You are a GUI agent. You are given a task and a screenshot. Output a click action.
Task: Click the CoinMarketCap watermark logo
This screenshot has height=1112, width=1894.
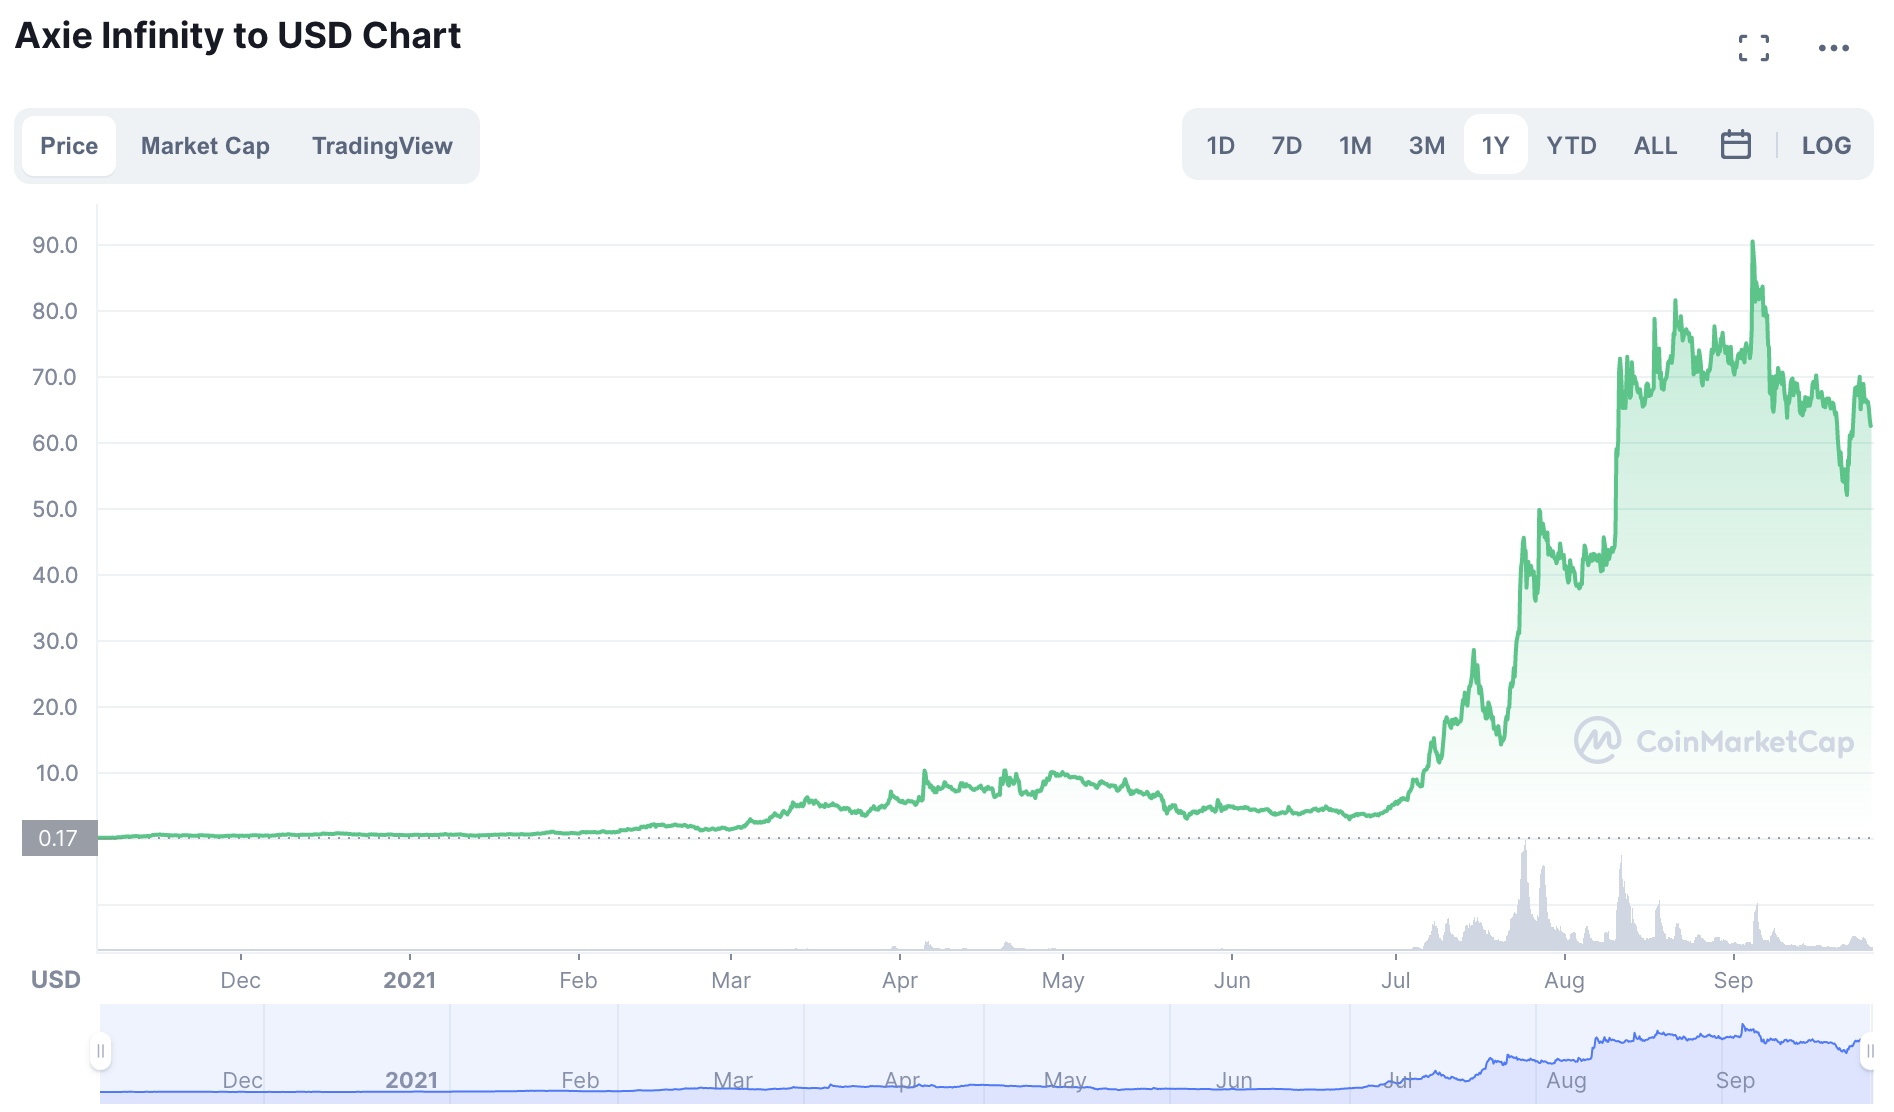tap(1714, 740)
